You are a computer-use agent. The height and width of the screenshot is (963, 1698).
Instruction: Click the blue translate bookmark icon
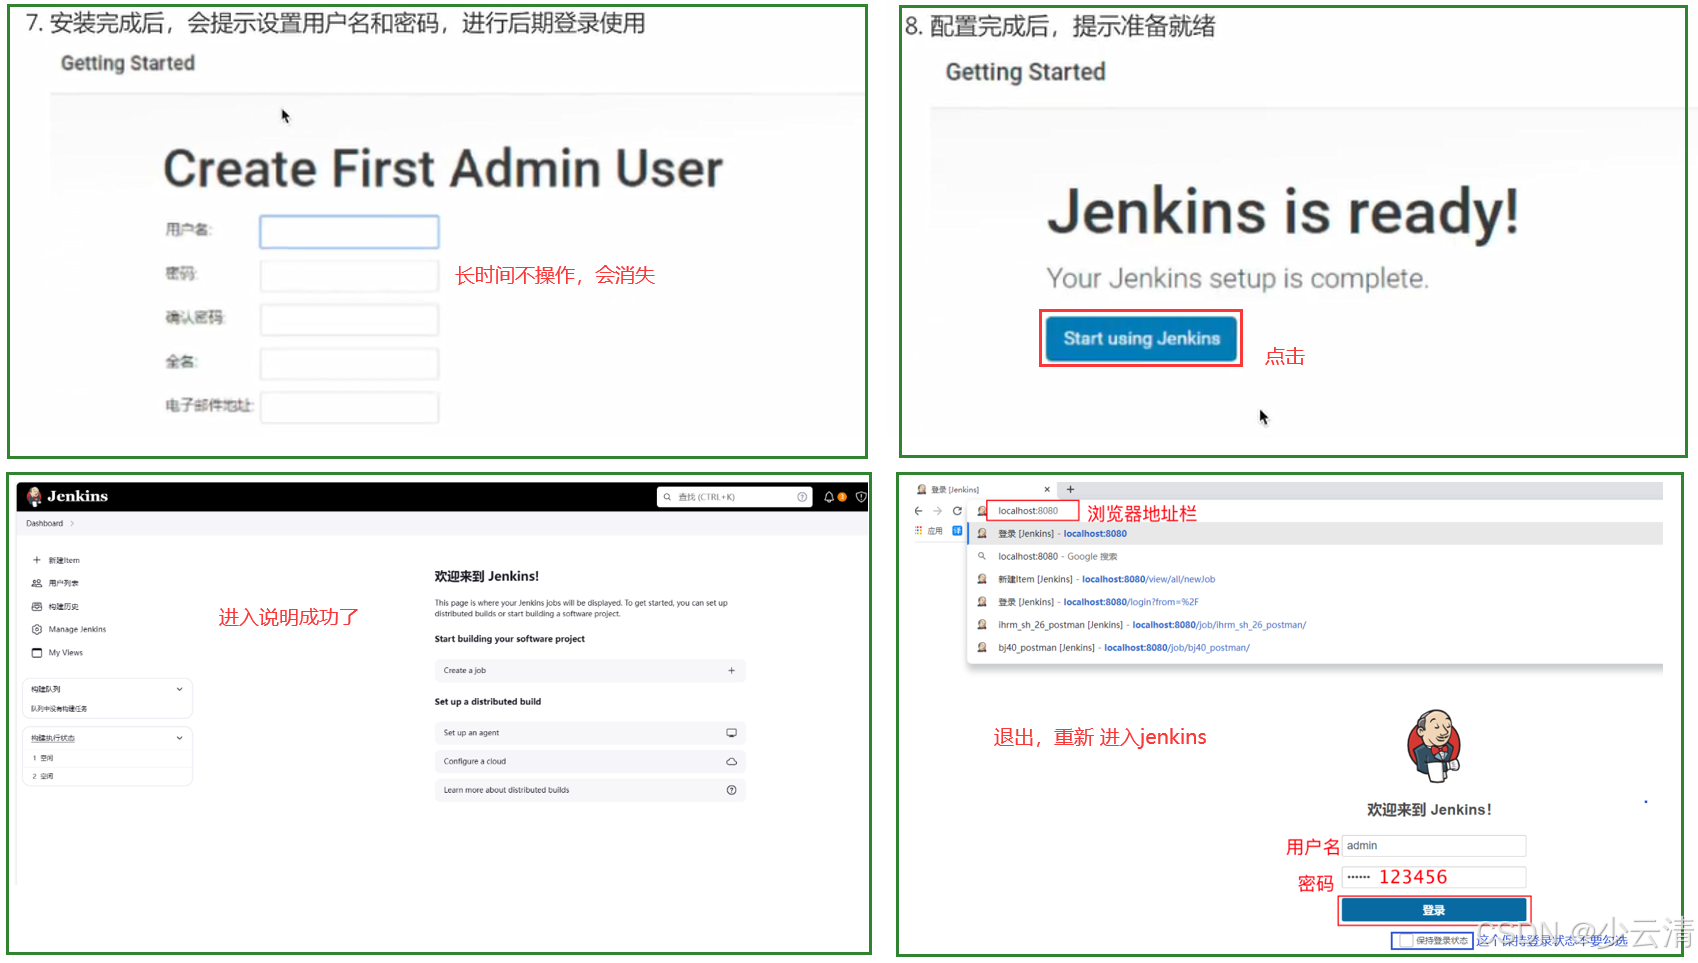[957, 531]
